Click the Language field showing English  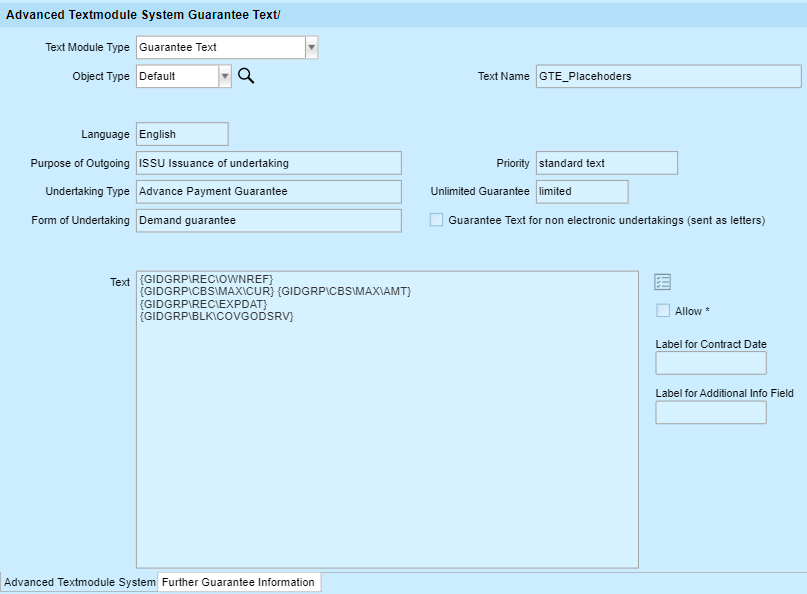point(182,134)
